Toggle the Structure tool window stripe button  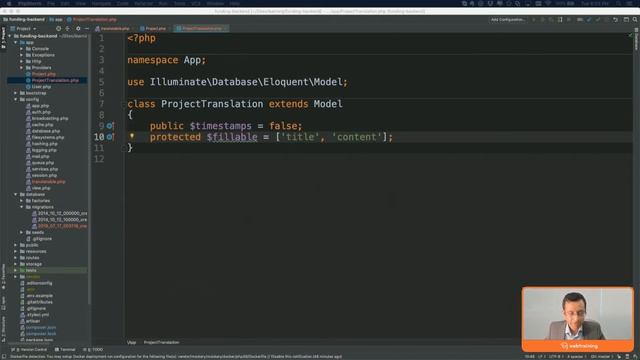click(x=3, y=329)
